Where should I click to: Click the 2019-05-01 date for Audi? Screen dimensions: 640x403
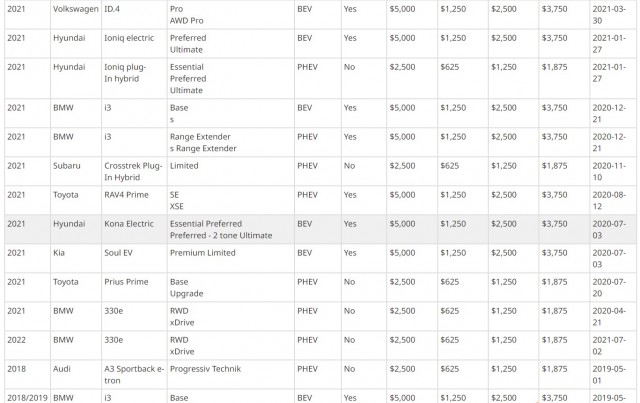point(609,374)
